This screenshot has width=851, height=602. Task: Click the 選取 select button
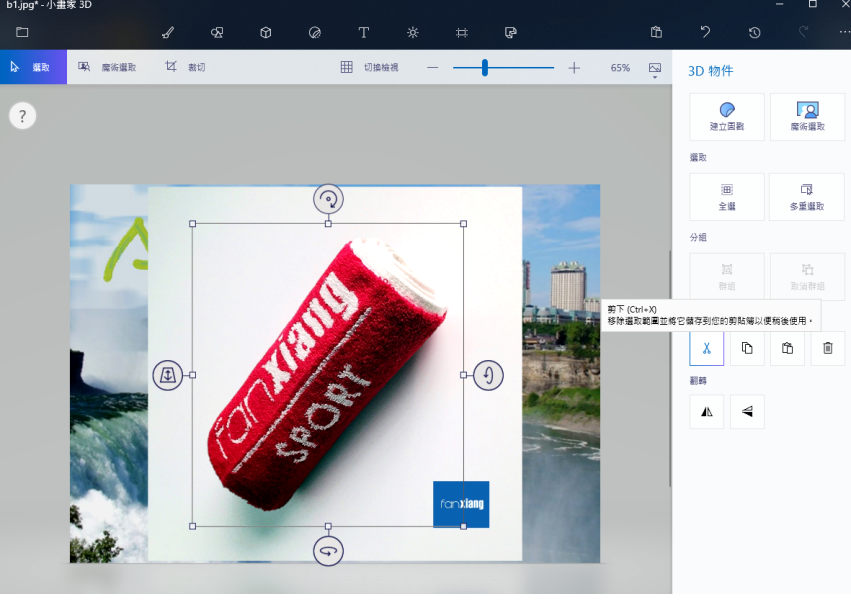coord(33,67)
